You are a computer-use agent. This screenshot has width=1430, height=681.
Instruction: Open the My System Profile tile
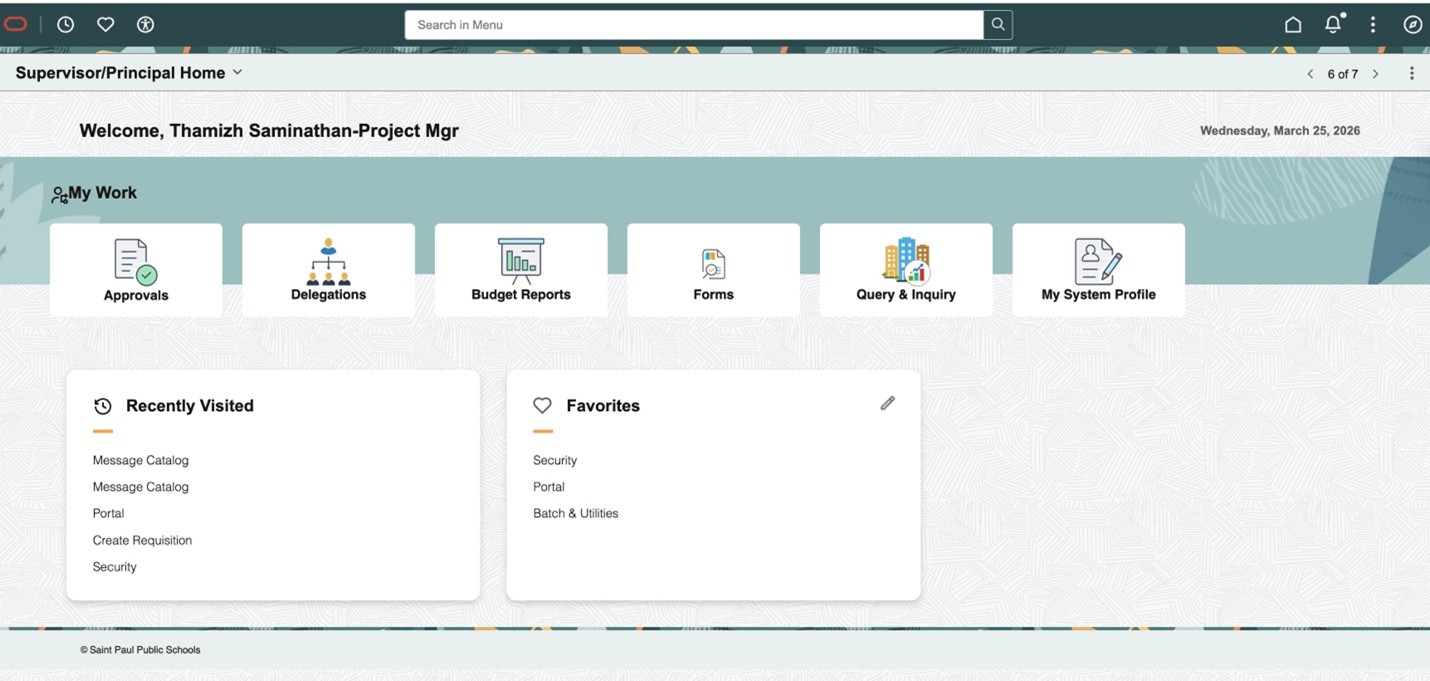coord(1098,270)
